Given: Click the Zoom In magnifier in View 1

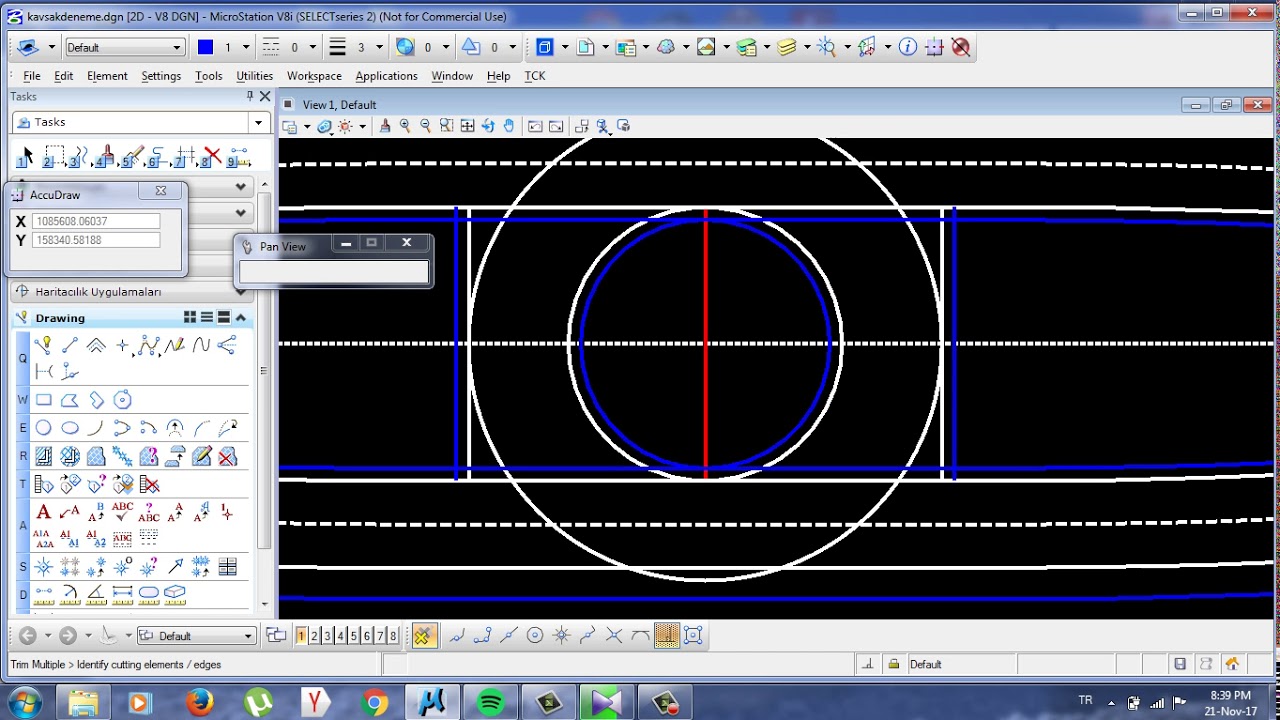Looking at the screenshot, I should [x=405, y=126].
